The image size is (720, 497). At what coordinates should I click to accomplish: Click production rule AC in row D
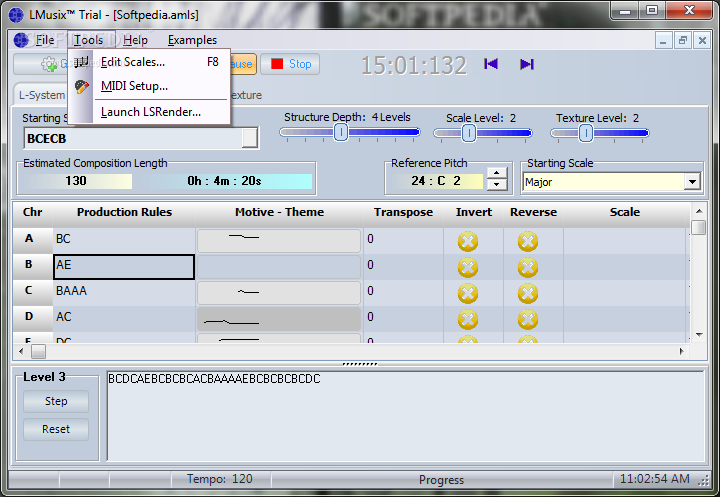[x=124, y=317]
